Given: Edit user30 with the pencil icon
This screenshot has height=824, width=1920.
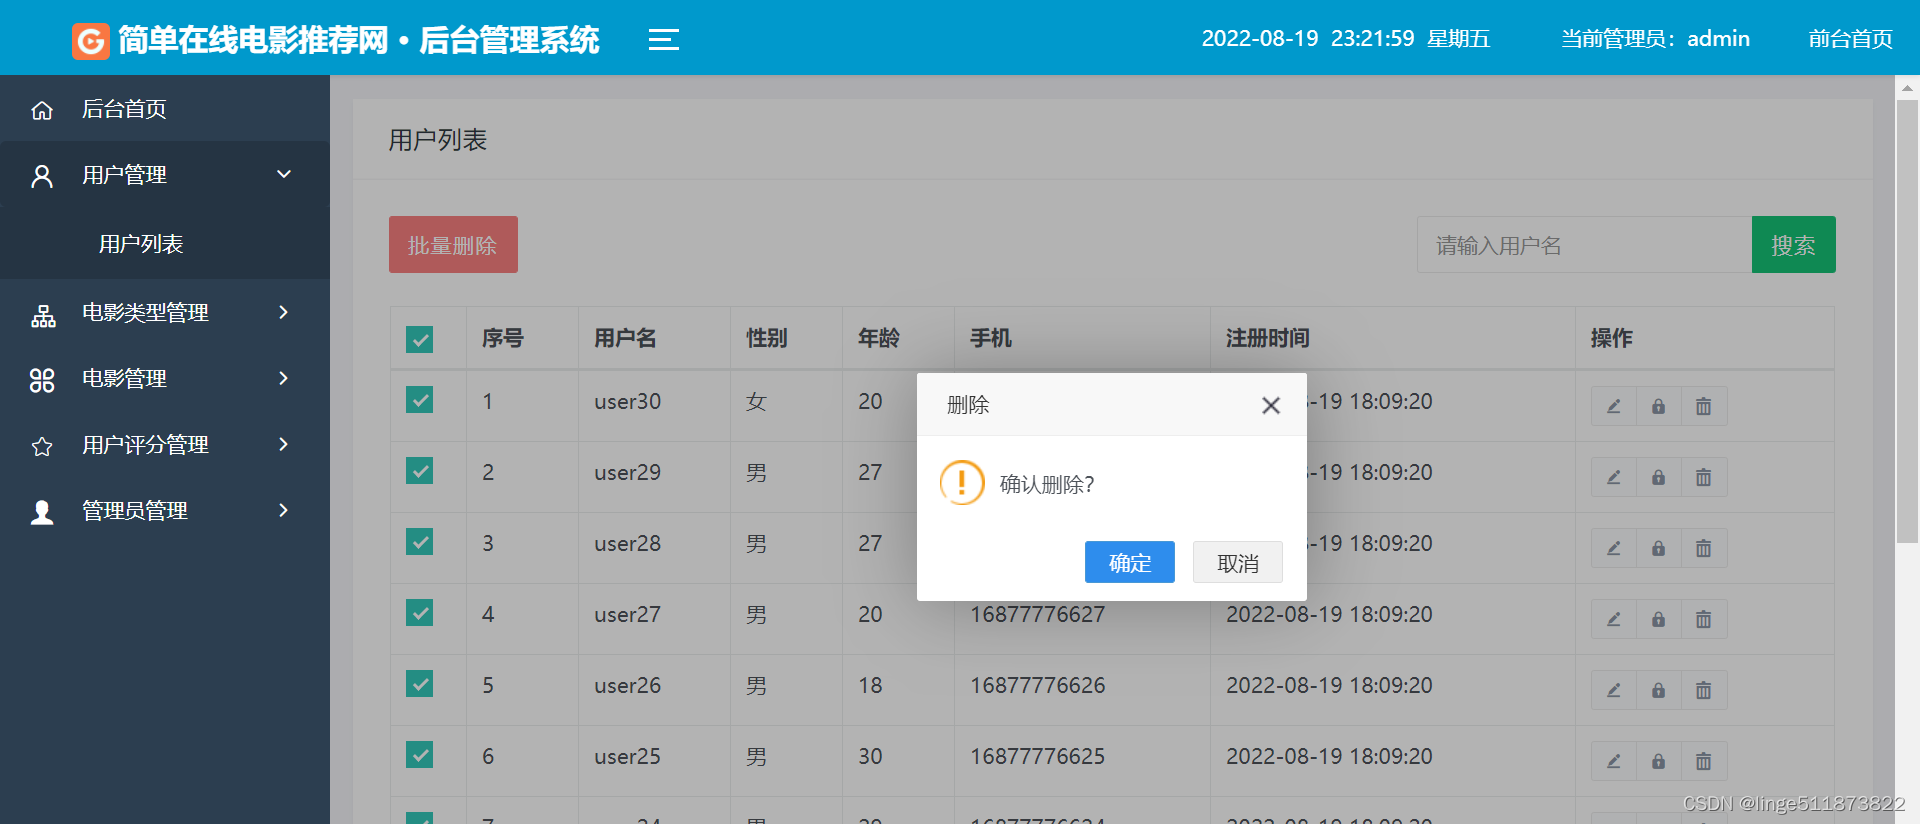Looking at the screenshot, I should 1614,406.
